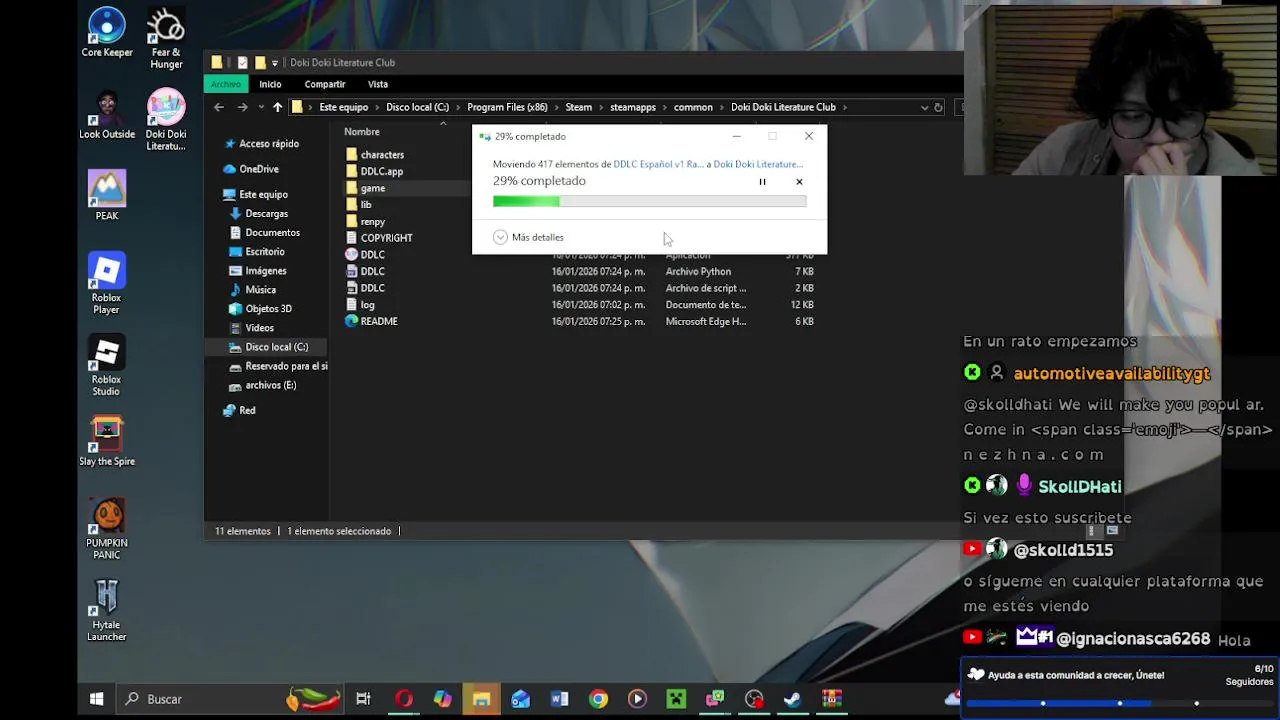Open the Windows Start menu

point(97,699)
